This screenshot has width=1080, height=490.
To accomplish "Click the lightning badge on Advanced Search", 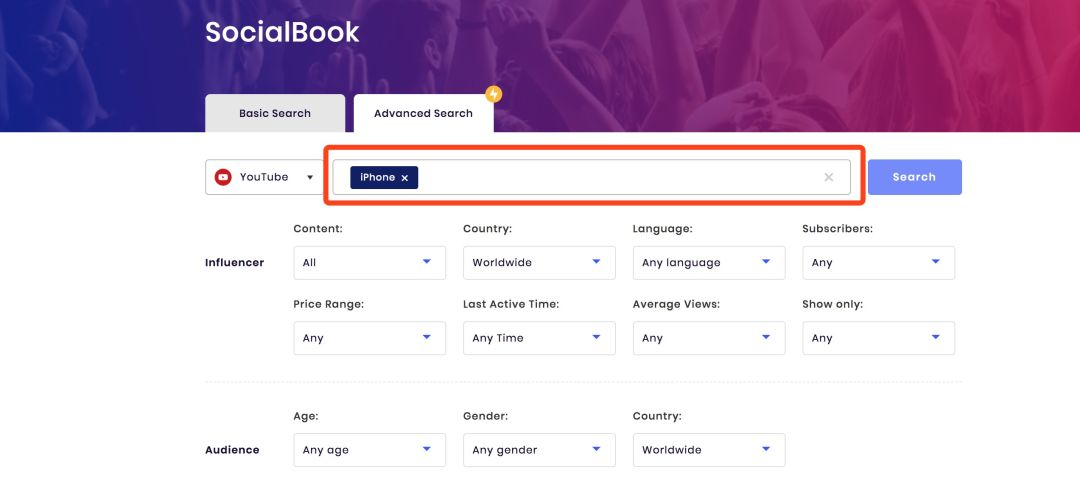I will (493, 94).
